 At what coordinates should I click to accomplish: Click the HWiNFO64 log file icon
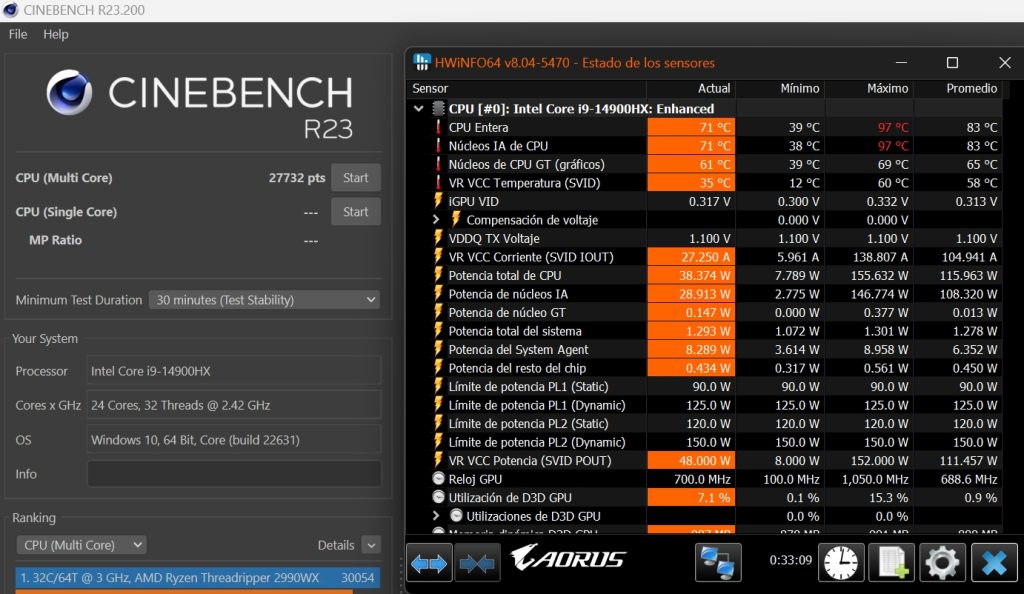pos(891,562)
